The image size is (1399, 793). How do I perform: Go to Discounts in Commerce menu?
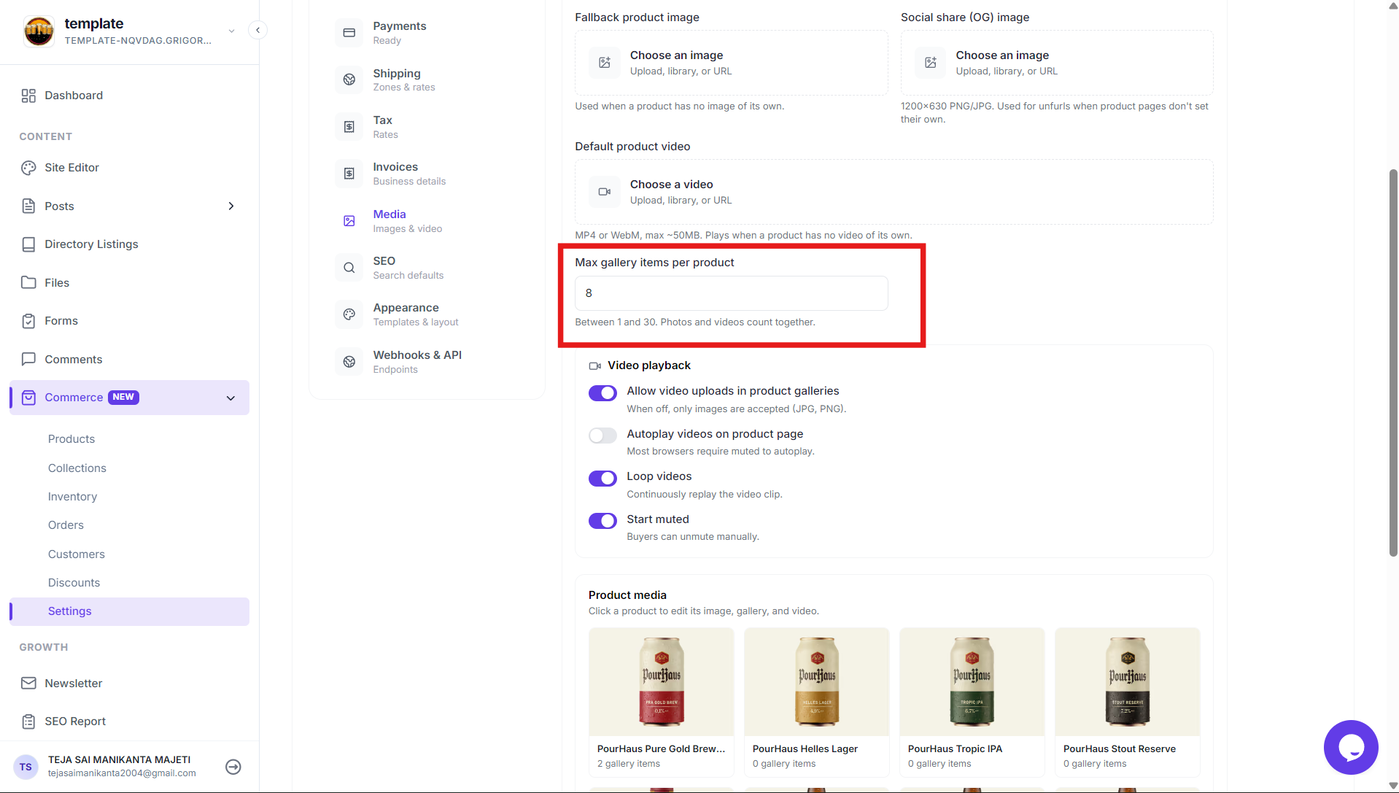coord(74,583)
